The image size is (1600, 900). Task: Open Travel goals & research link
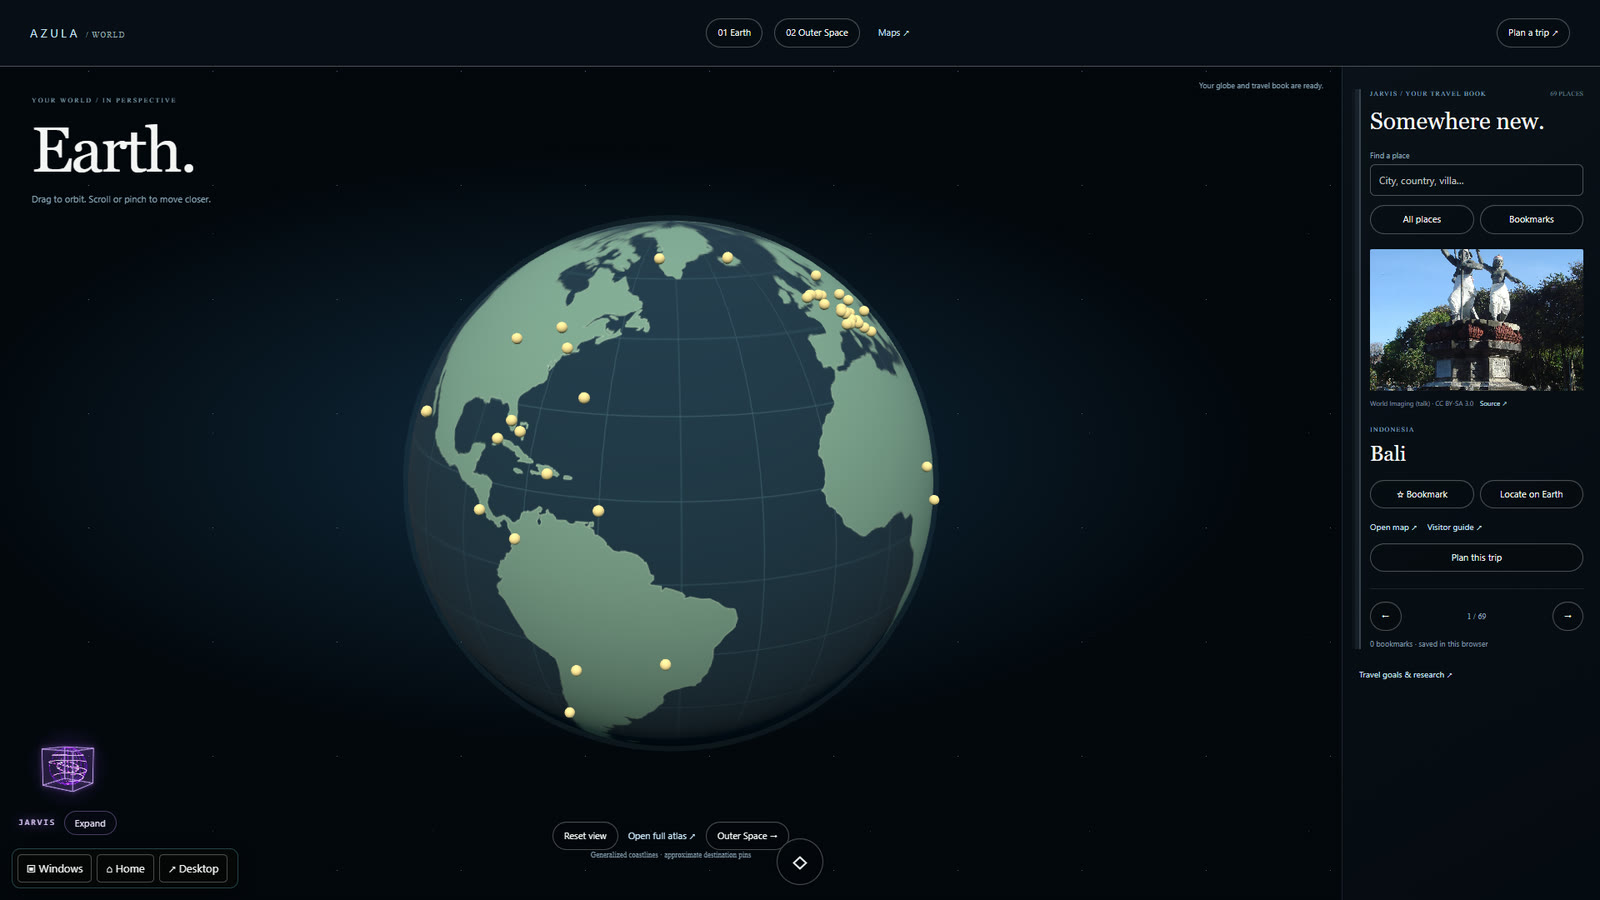coord(1405,675)
